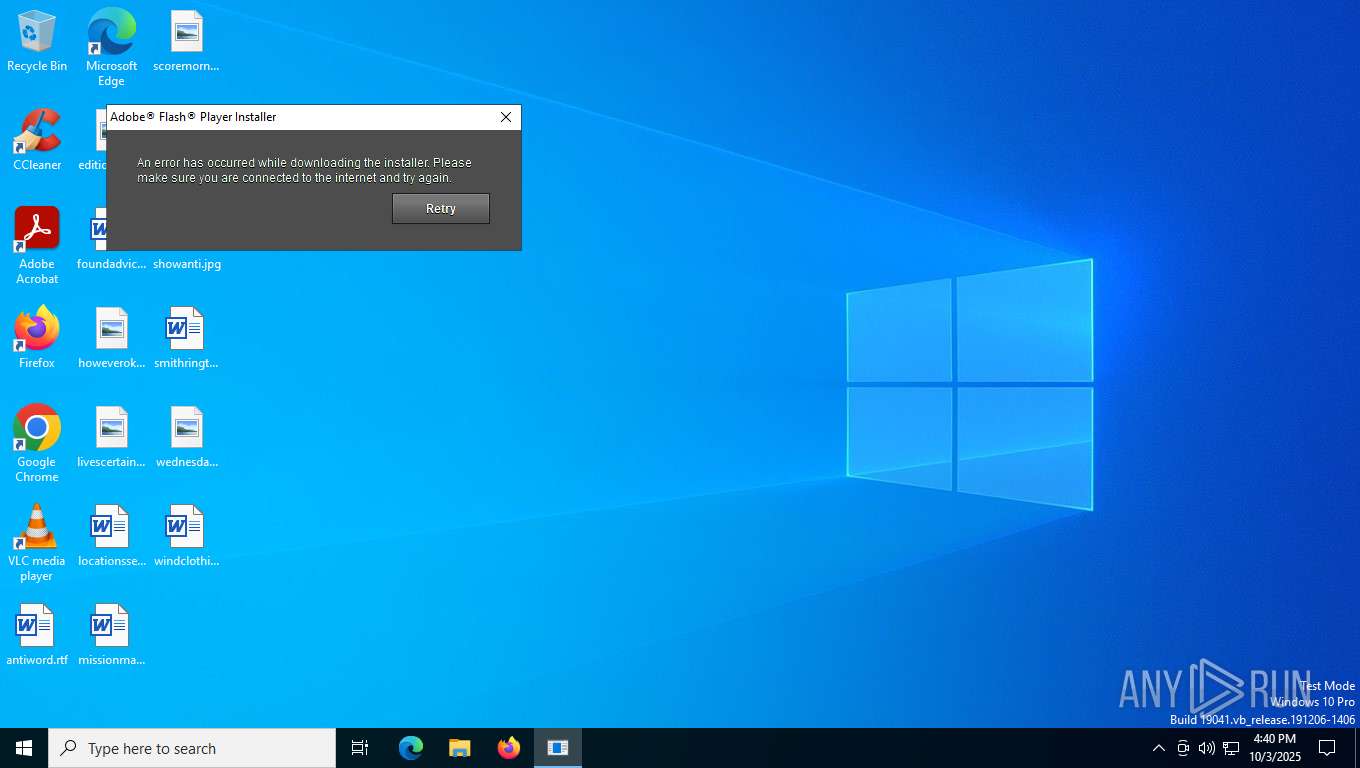
Task: Select the smithringt Word document
Action: 186,338
